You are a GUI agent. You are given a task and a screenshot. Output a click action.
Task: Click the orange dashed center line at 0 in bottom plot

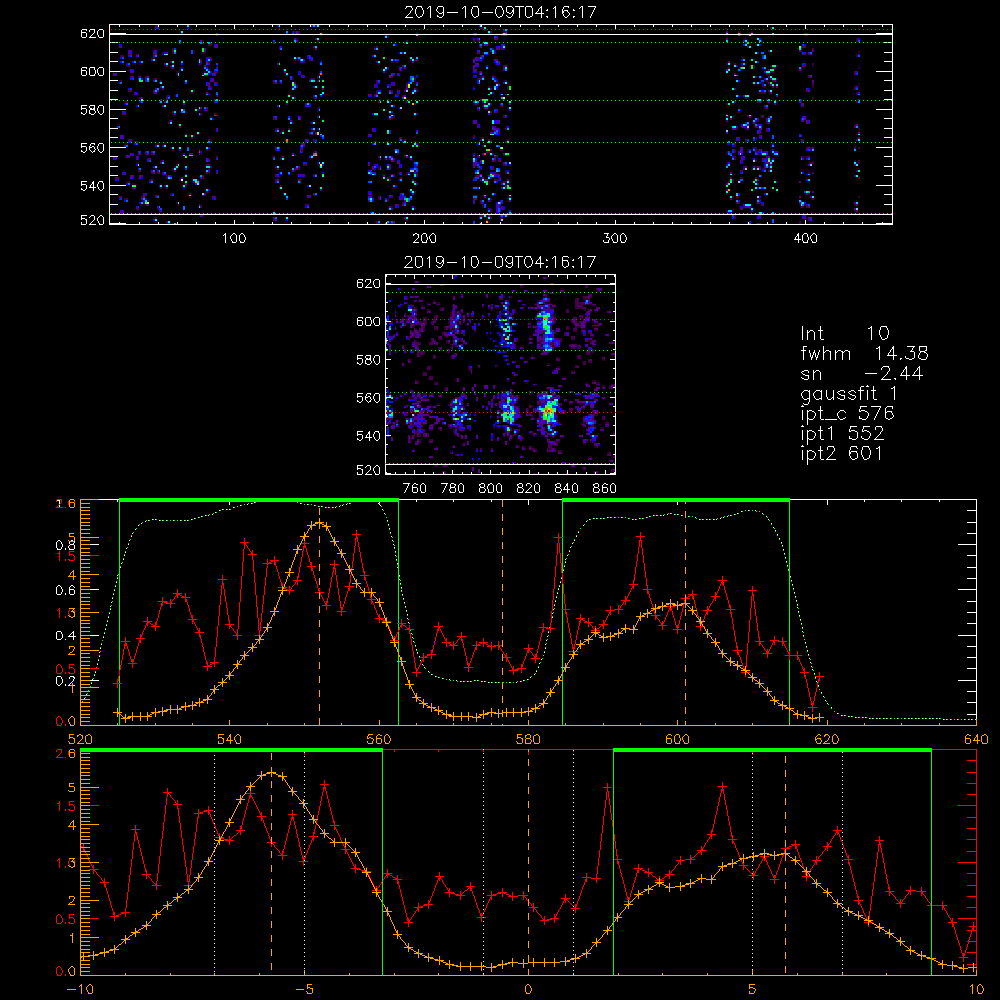528,862
